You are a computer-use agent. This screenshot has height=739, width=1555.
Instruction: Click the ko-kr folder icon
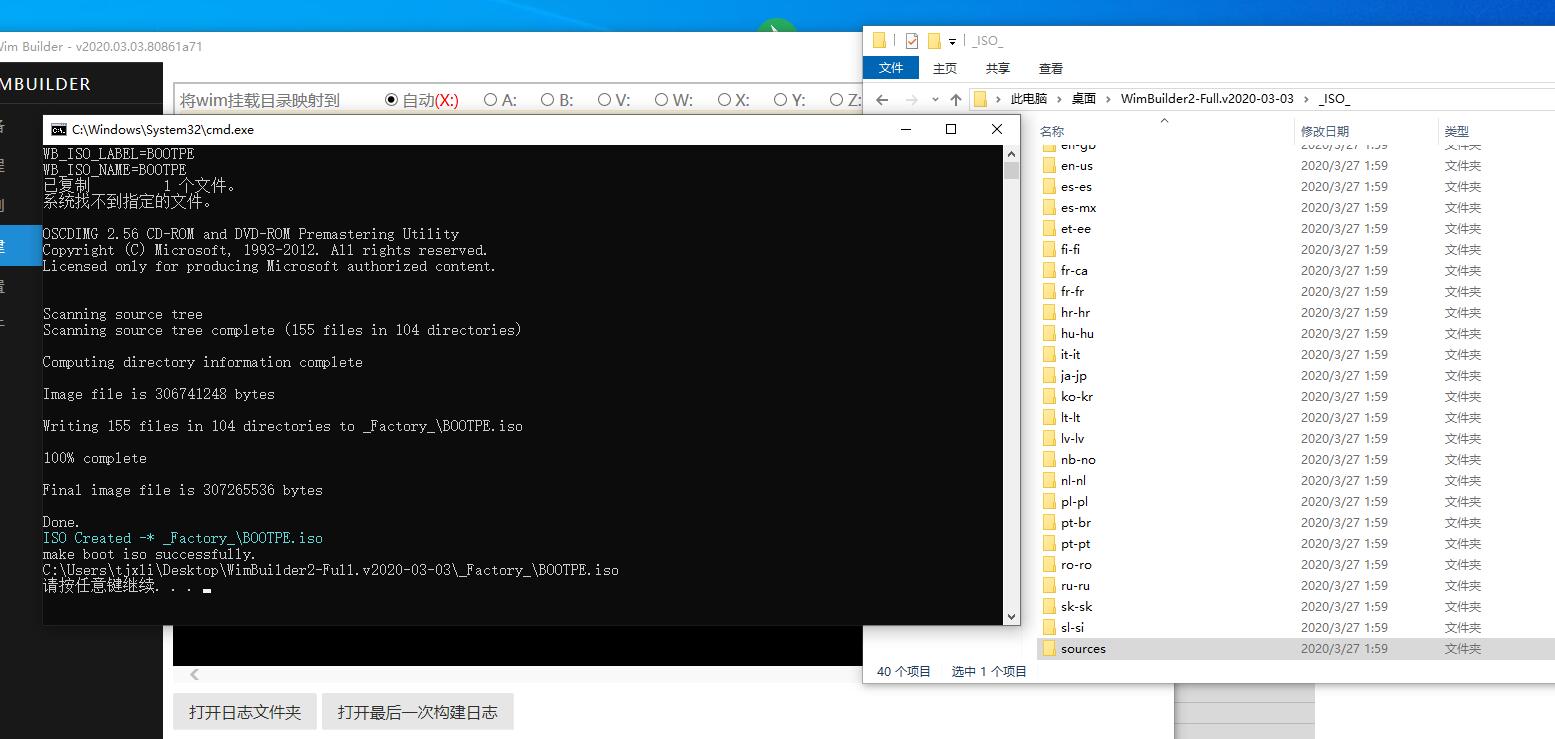click(1049, 397)
